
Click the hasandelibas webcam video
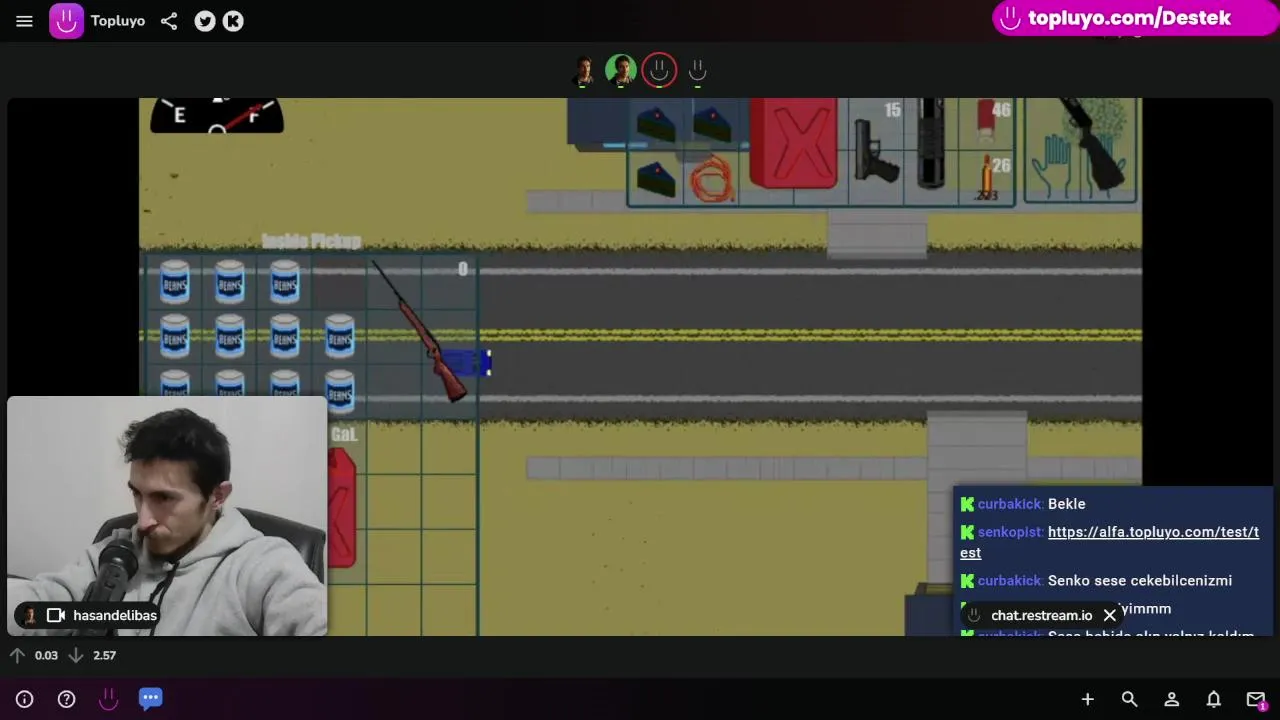click(x=167, y=515)
